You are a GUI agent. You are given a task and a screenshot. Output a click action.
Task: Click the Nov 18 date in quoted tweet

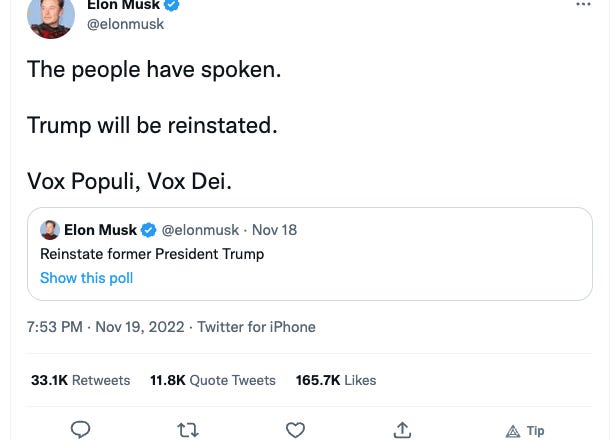tap(274, 230)
